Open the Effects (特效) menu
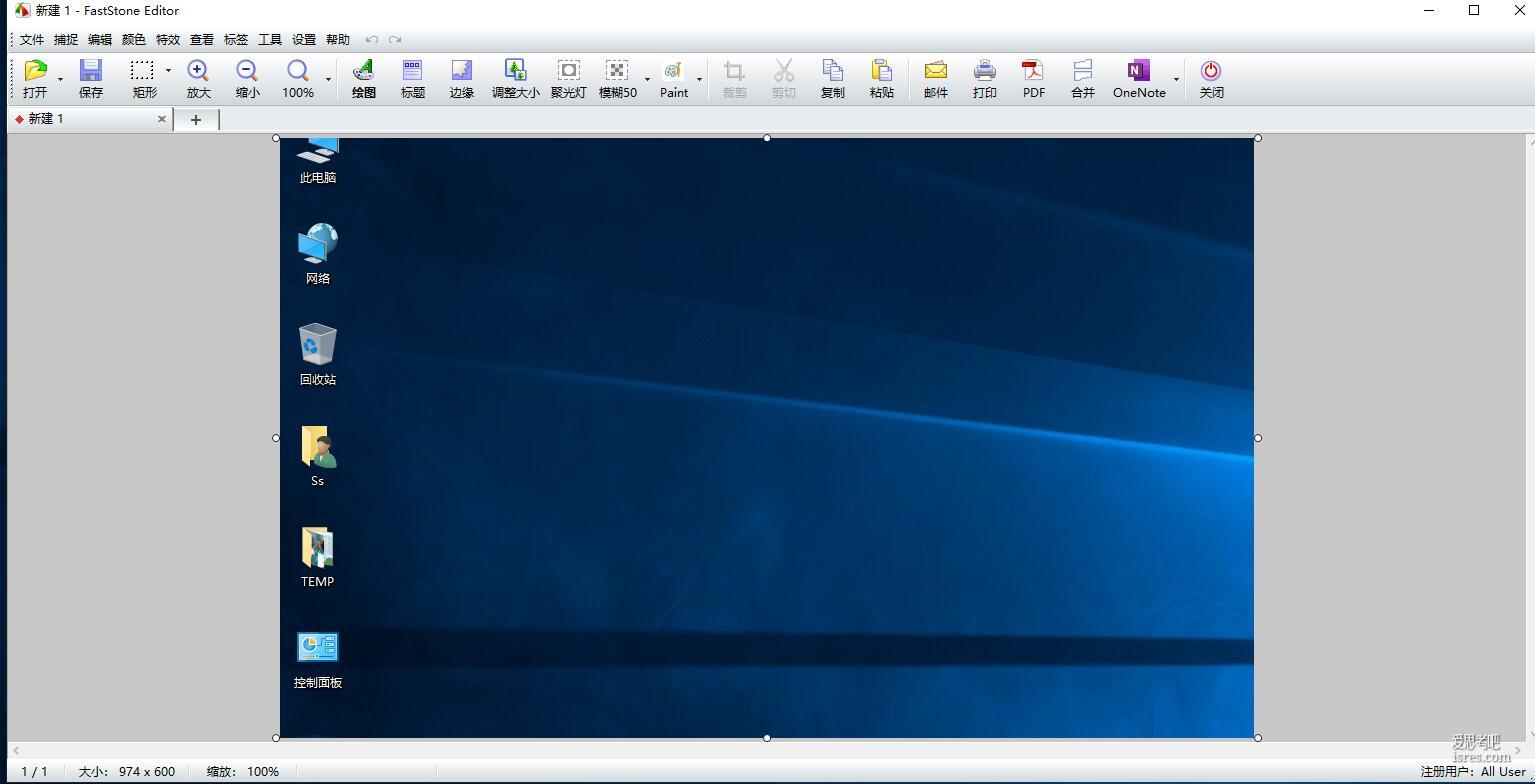 point(168,40)
